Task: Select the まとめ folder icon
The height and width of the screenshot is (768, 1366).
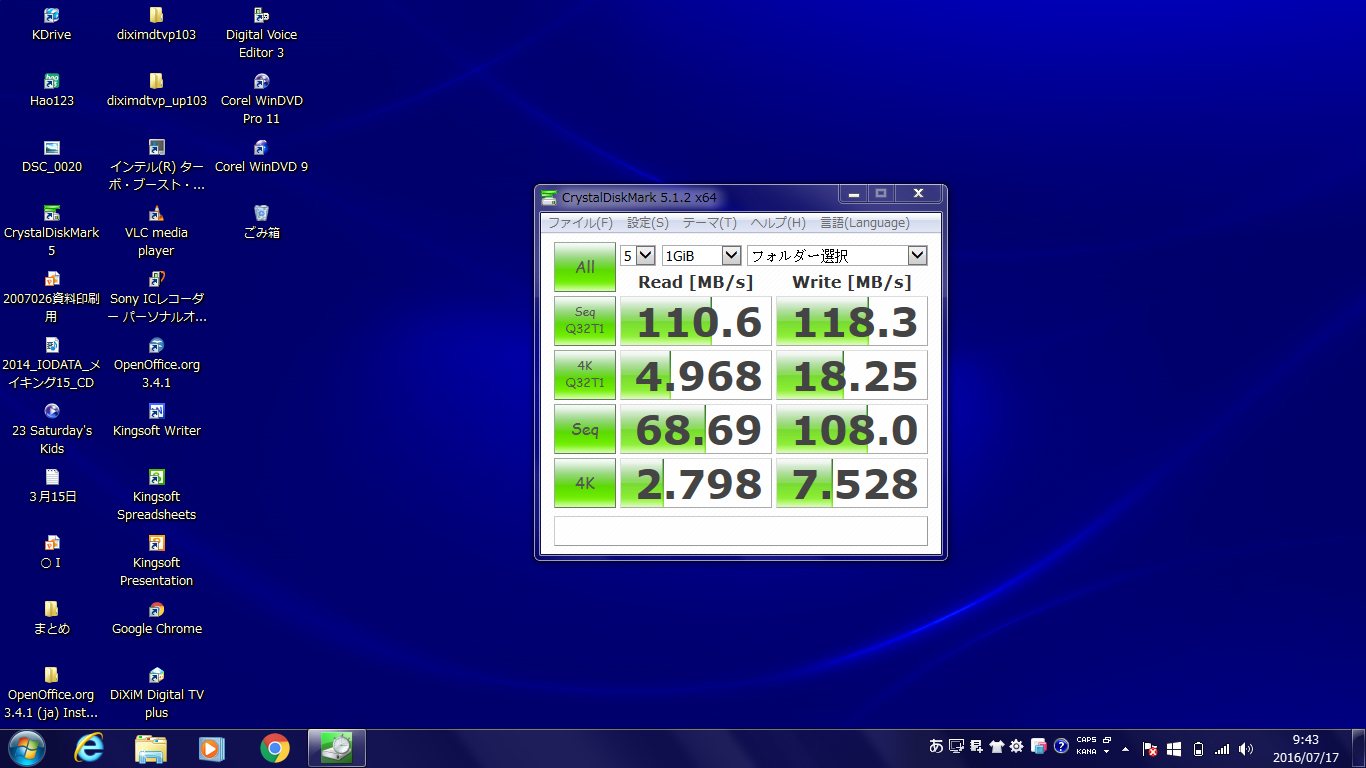Action: click(x=52, y=618)
